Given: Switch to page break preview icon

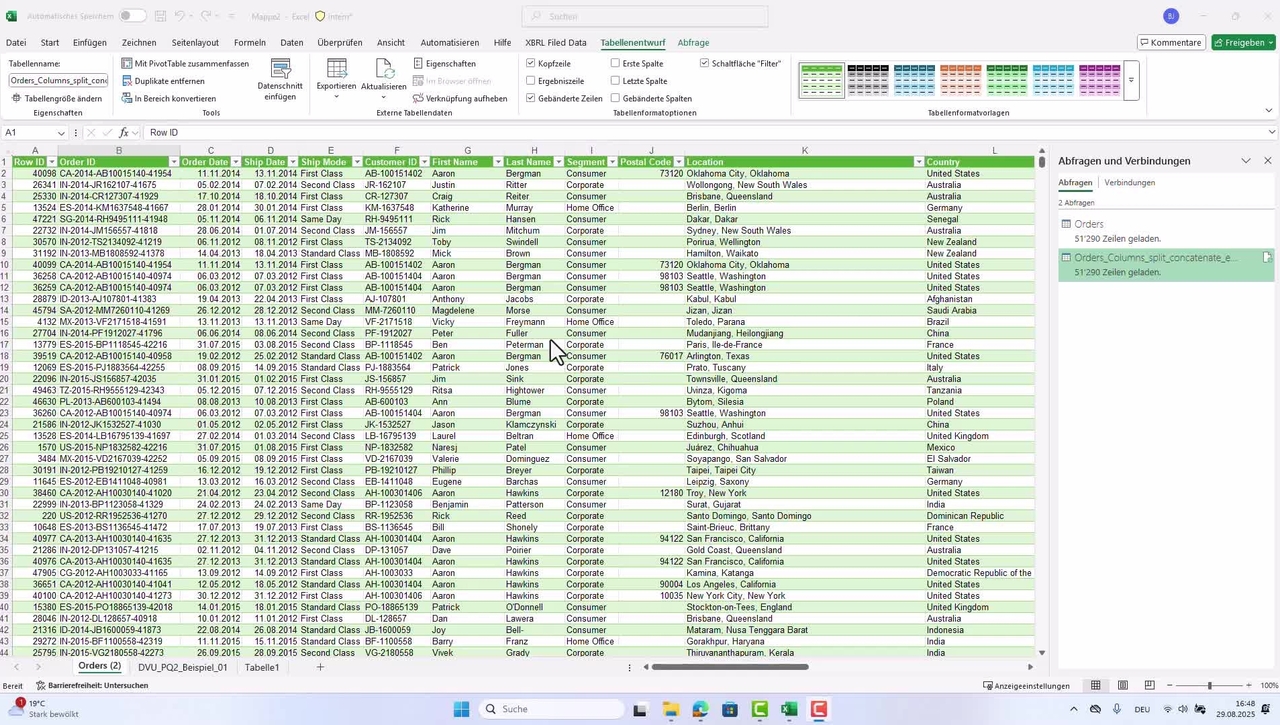Looking at the screenshot, I should click(1149, 685).
